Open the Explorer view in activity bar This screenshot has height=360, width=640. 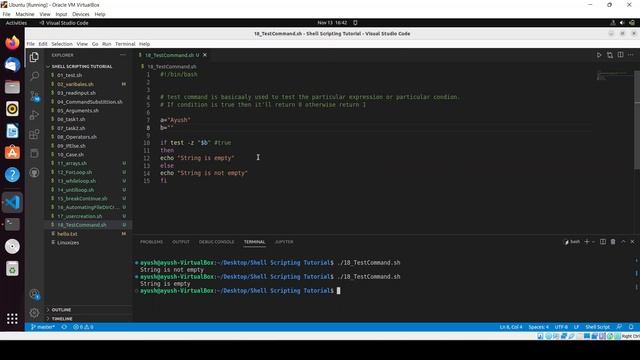point(34,58)
